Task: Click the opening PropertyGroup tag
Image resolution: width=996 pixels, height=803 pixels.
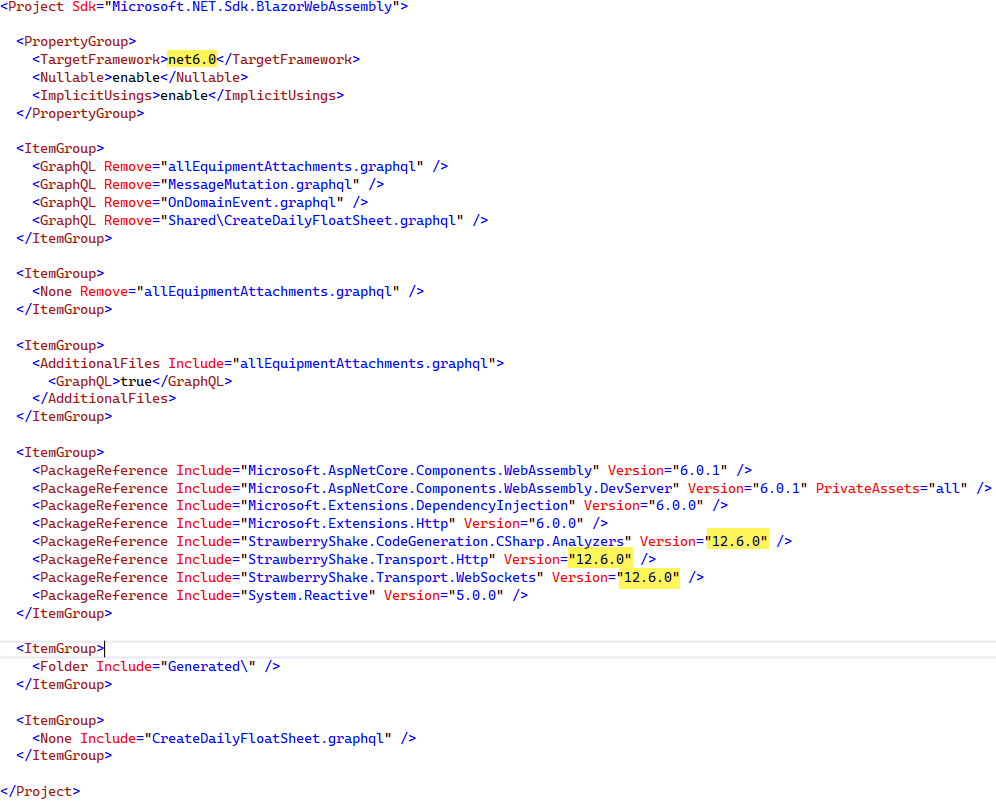Action: coord(76,42)
